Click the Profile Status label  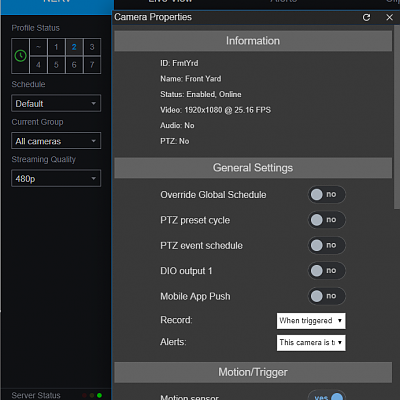(36, 28)
